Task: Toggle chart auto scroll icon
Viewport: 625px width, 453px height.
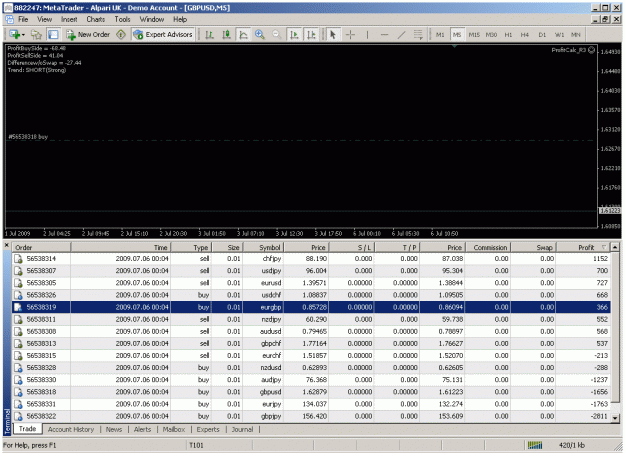Action: (x=294, y=35)
